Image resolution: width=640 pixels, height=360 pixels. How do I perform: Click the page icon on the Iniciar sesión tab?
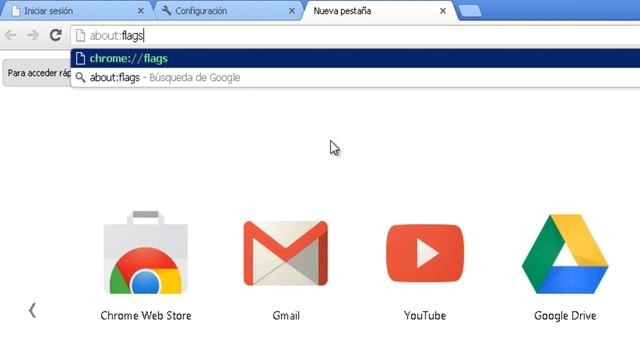tap(16, 11)
